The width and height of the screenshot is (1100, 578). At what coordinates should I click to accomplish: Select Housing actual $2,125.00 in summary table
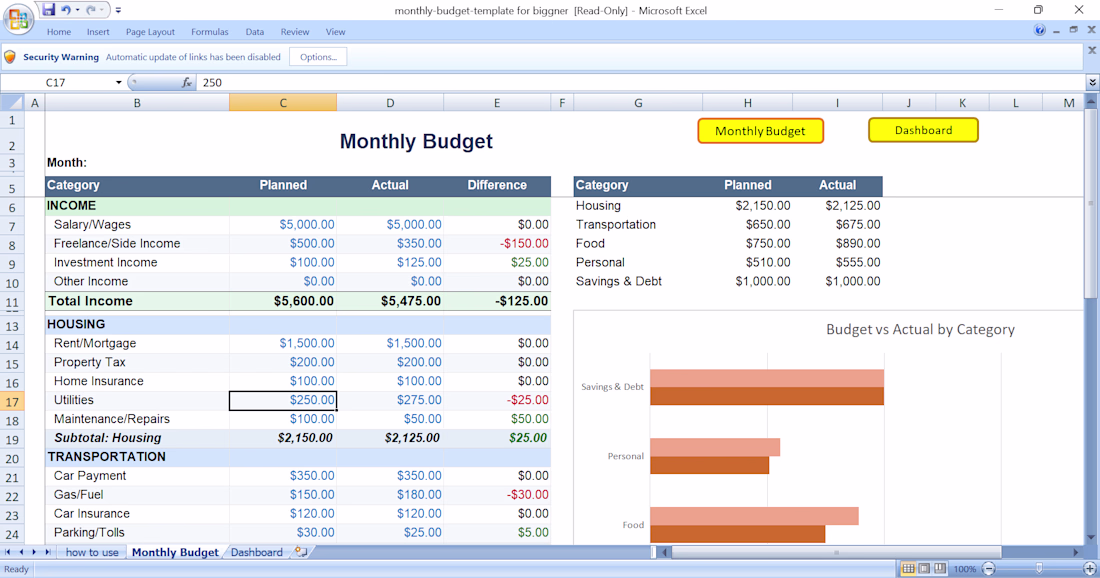click(x=838, y=206)
